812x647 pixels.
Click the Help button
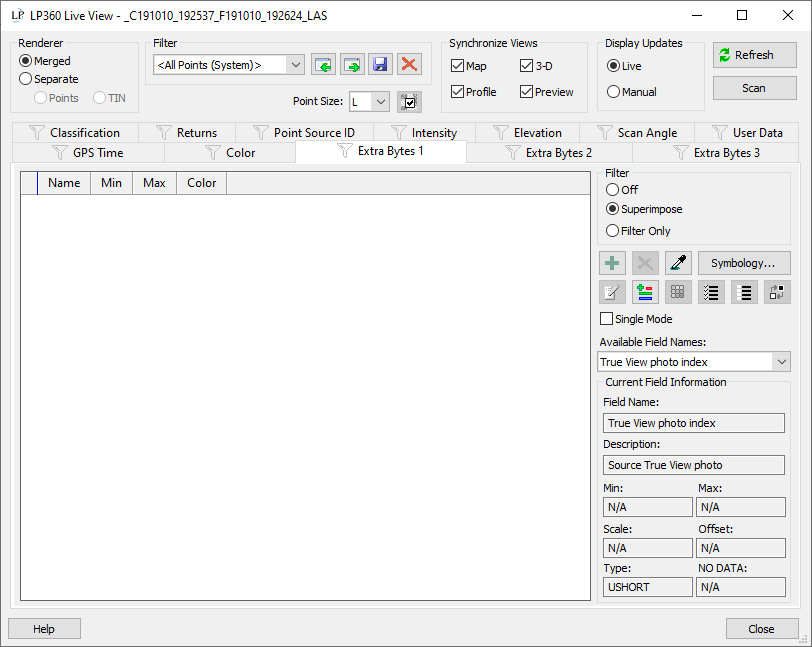[x=44, y=629]
